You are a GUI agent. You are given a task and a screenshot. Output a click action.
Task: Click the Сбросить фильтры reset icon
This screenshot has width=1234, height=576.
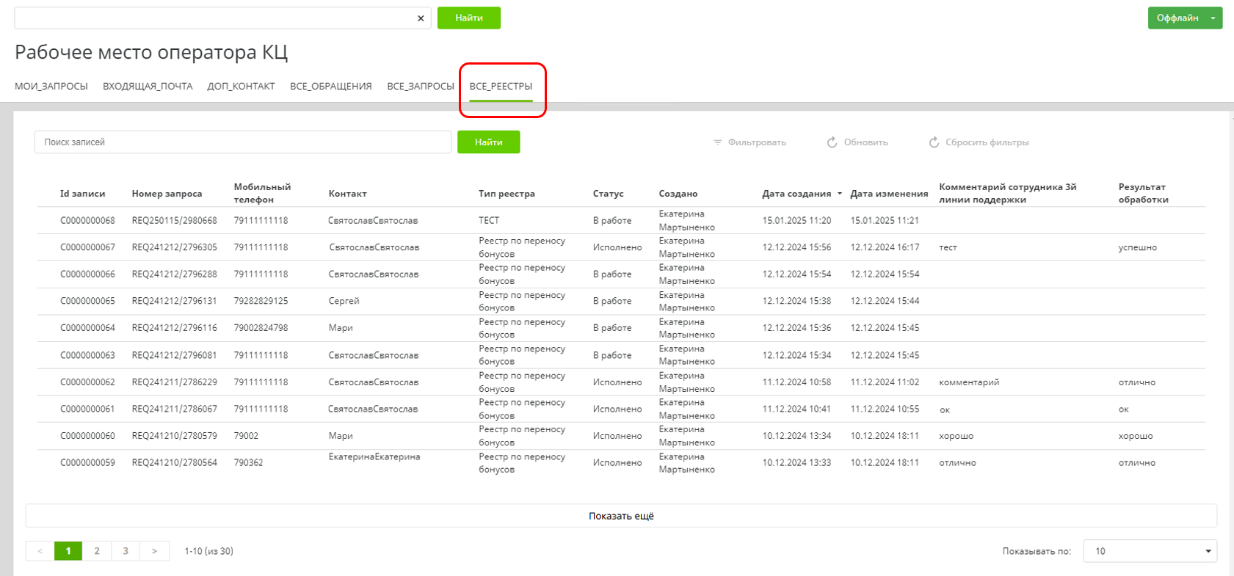(934, 143)
